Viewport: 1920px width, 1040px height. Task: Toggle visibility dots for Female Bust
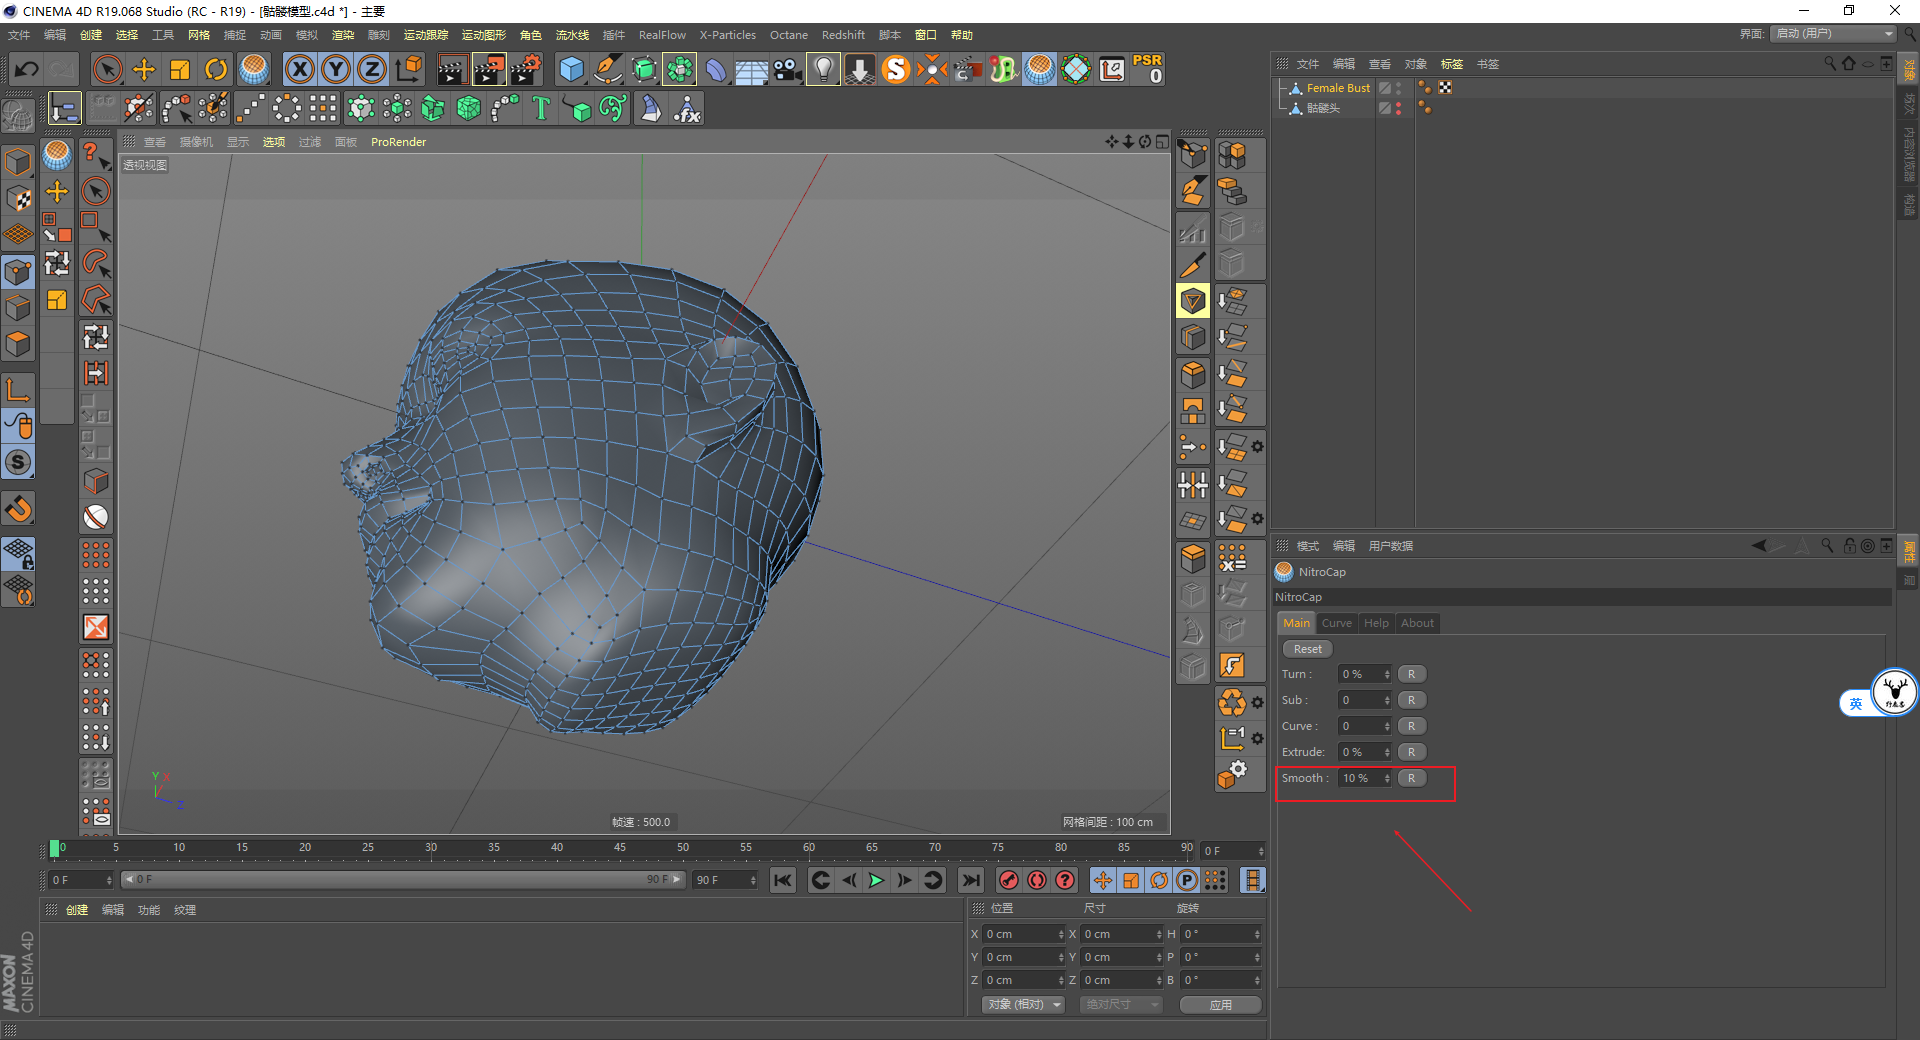[x=1398, y=88]
